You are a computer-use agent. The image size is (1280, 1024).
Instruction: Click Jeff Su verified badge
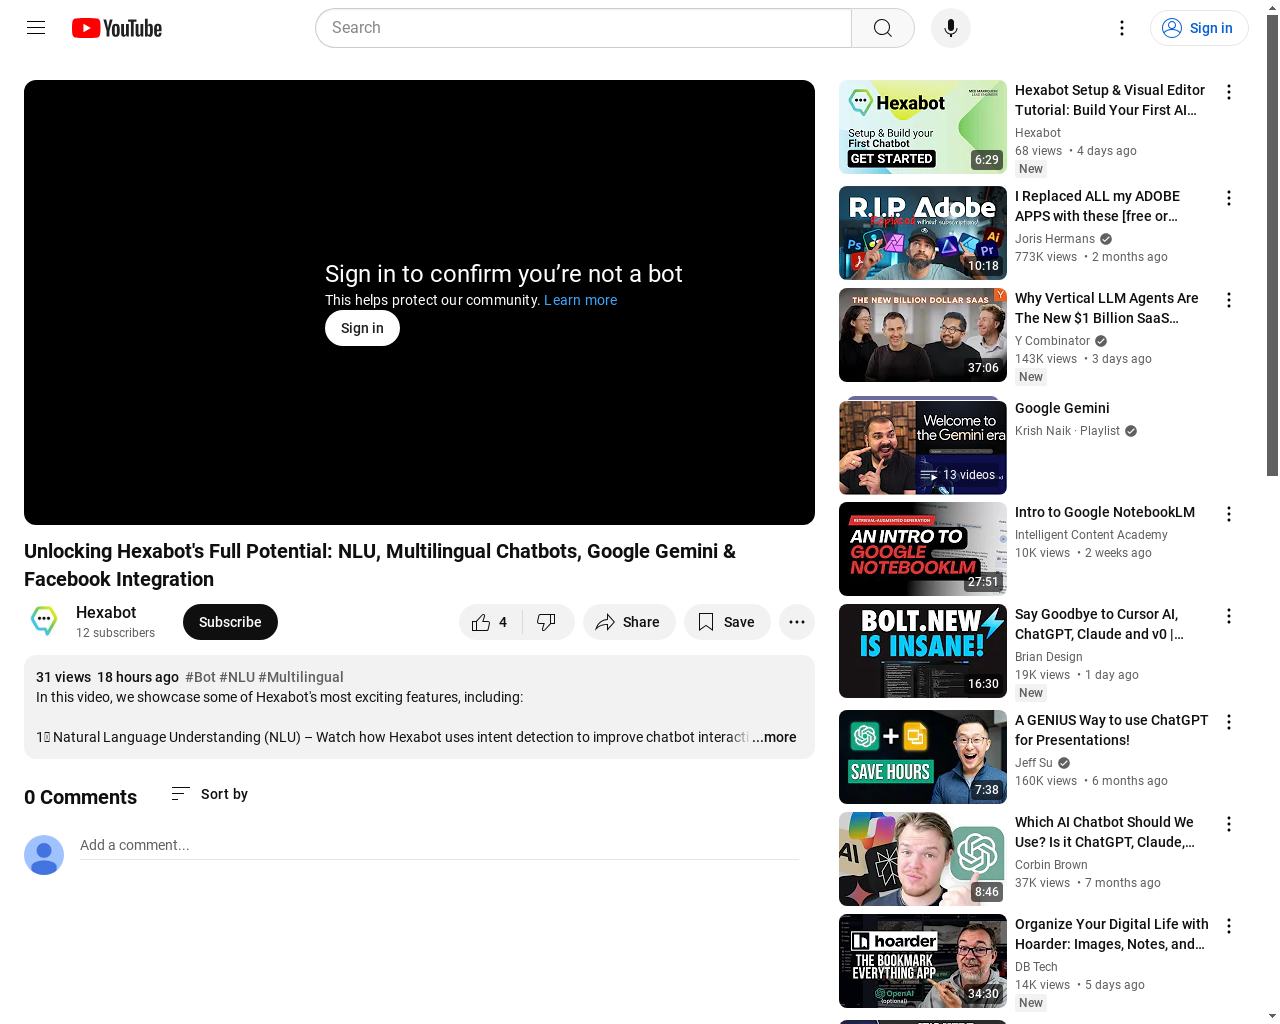[x=1064, y=763]
